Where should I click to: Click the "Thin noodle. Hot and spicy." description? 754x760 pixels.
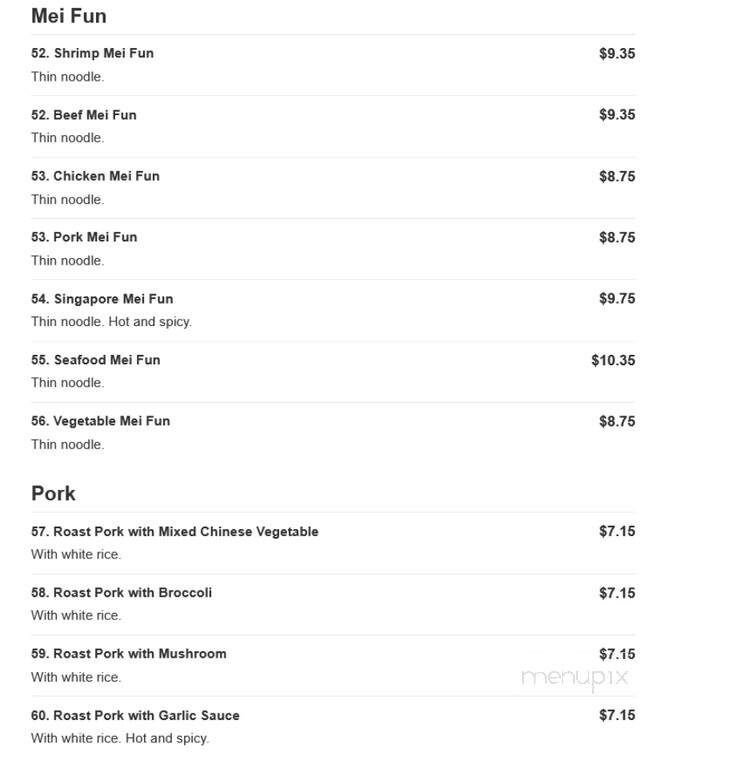(111, 322)
